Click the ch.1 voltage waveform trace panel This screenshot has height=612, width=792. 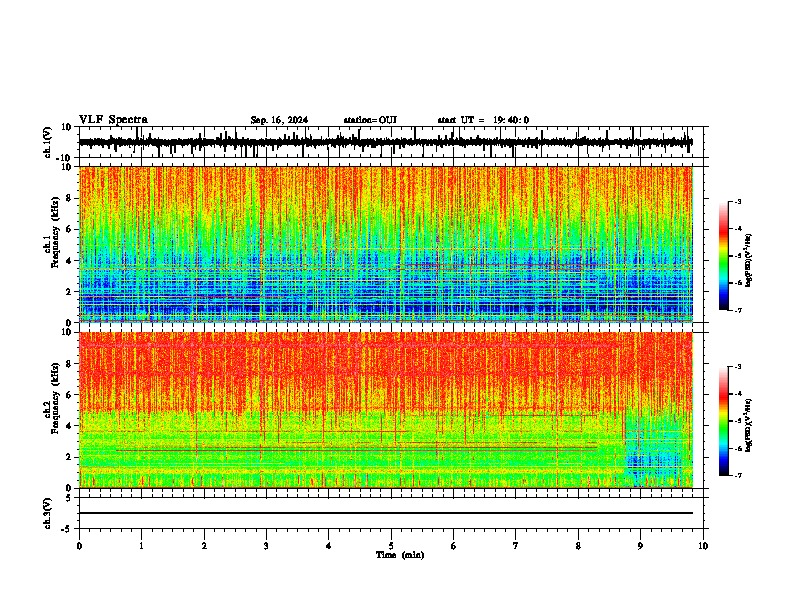(x=391, y=142)
